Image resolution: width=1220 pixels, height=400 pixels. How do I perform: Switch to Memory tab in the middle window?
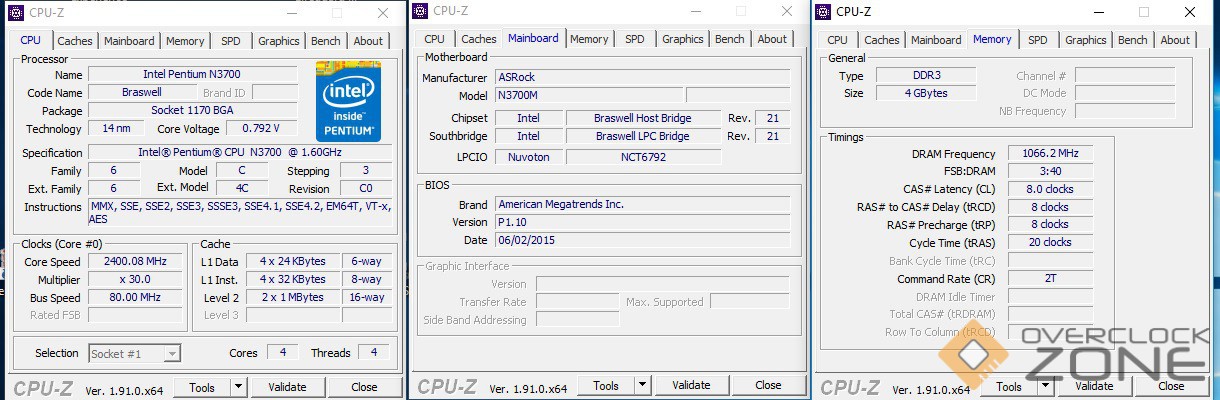click(589, 39)
